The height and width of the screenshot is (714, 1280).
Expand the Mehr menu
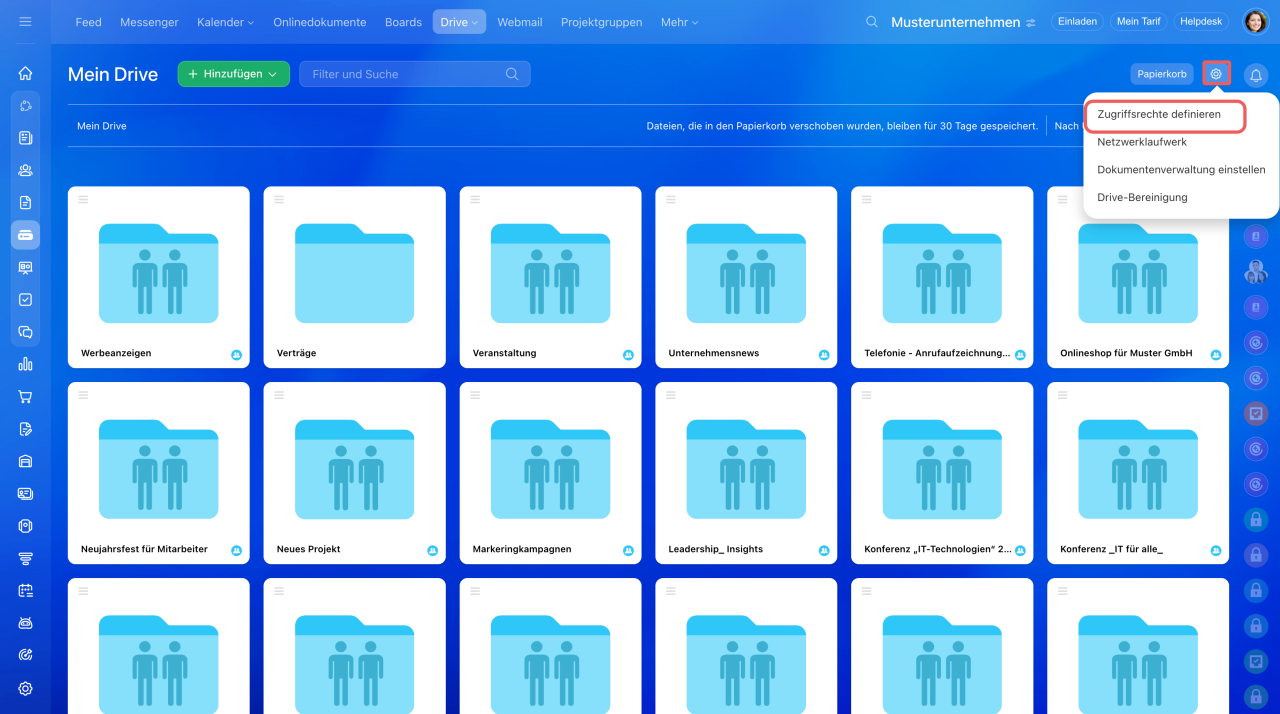pyautogui.click(x=680, y=22)
